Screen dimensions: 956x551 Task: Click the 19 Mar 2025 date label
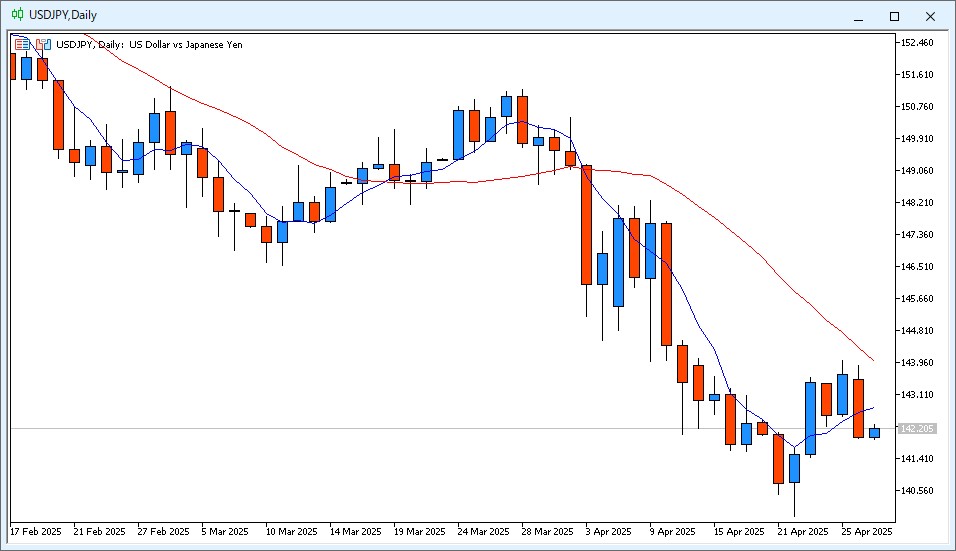(419, 531)
